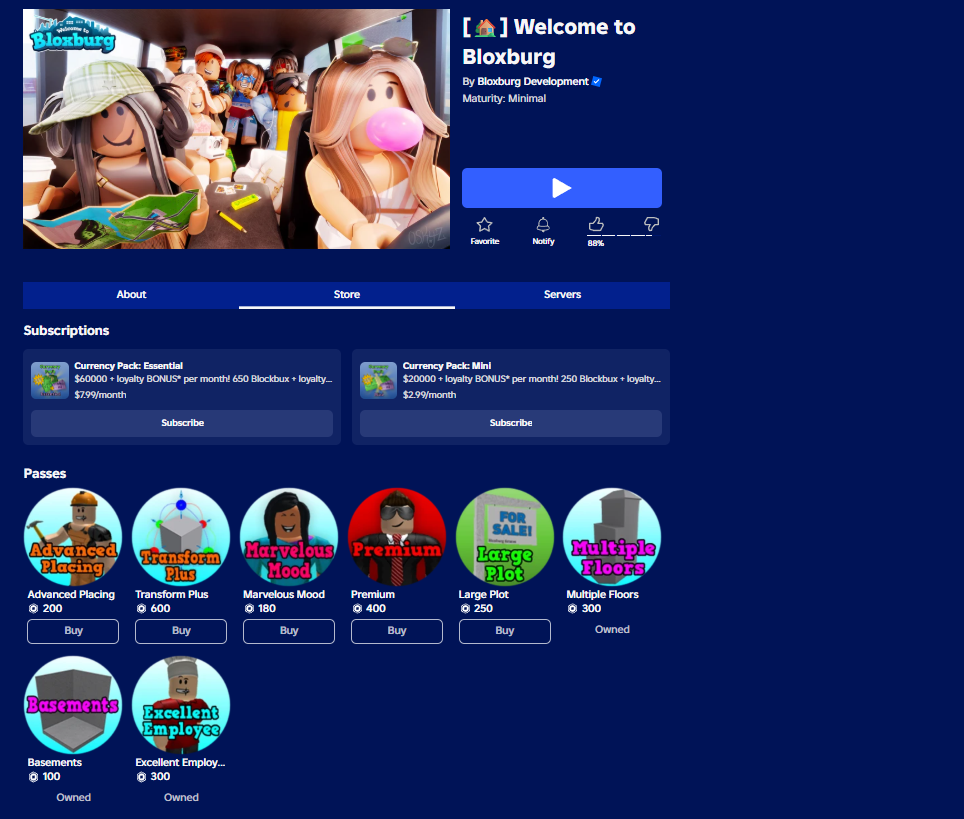The width and height of the screenshot is (964, 819).
Task: Click the Currency Pack: Essential thumbnail icon
Action: coord(50,380)
